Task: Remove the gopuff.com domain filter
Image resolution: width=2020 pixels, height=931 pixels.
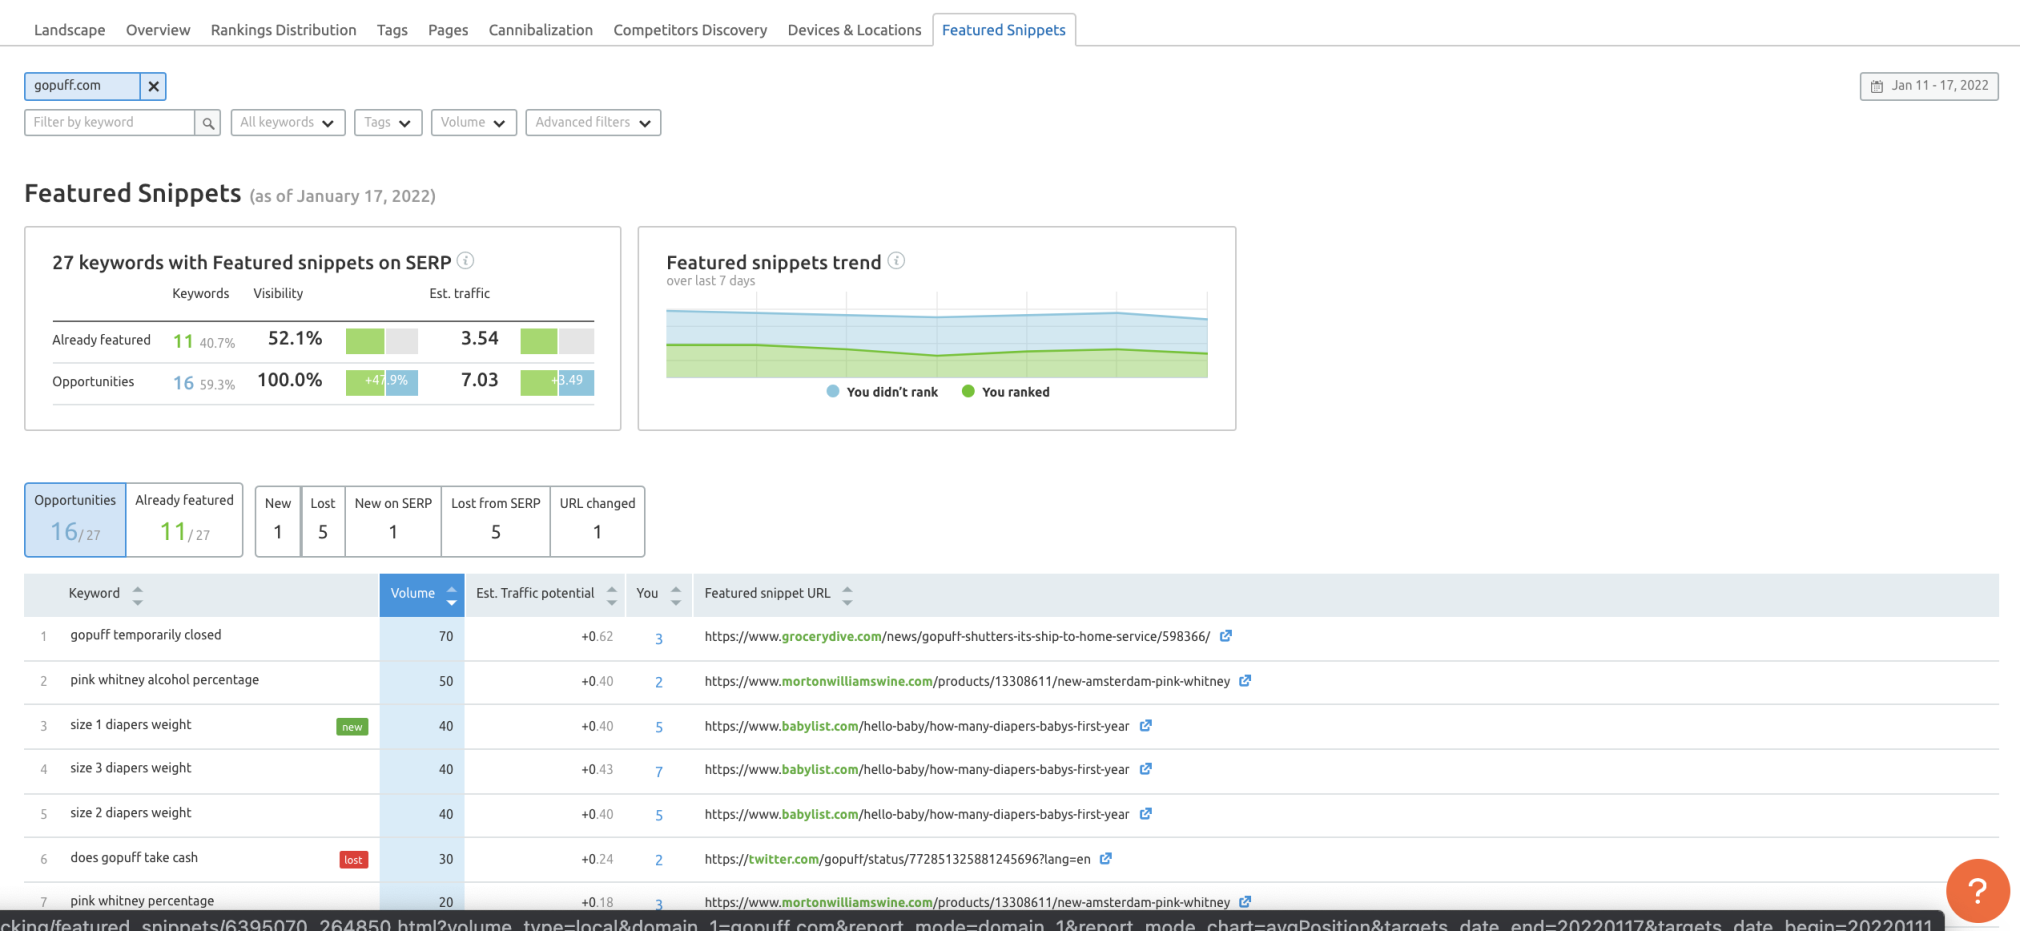Action: 153,86
